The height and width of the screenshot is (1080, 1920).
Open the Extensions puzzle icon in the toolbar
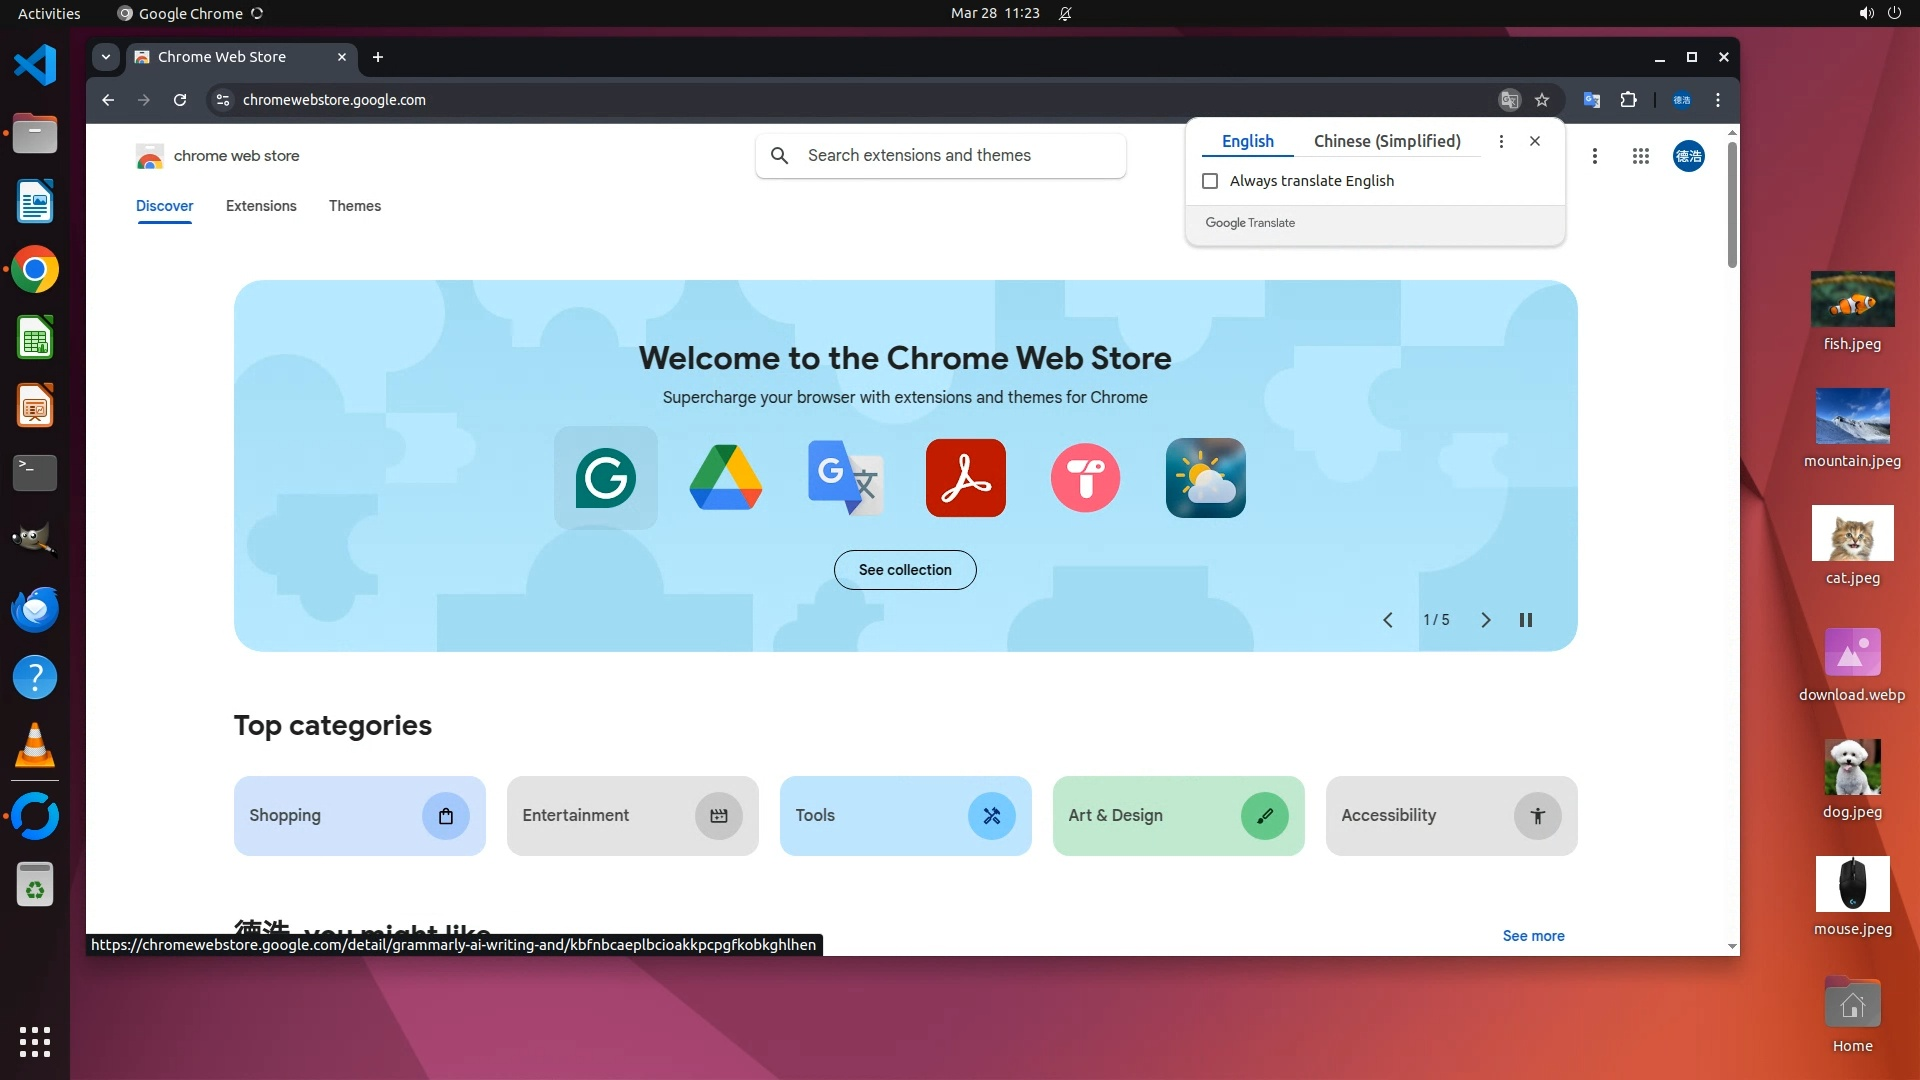pyautogui.click(x=1628, y=100)
